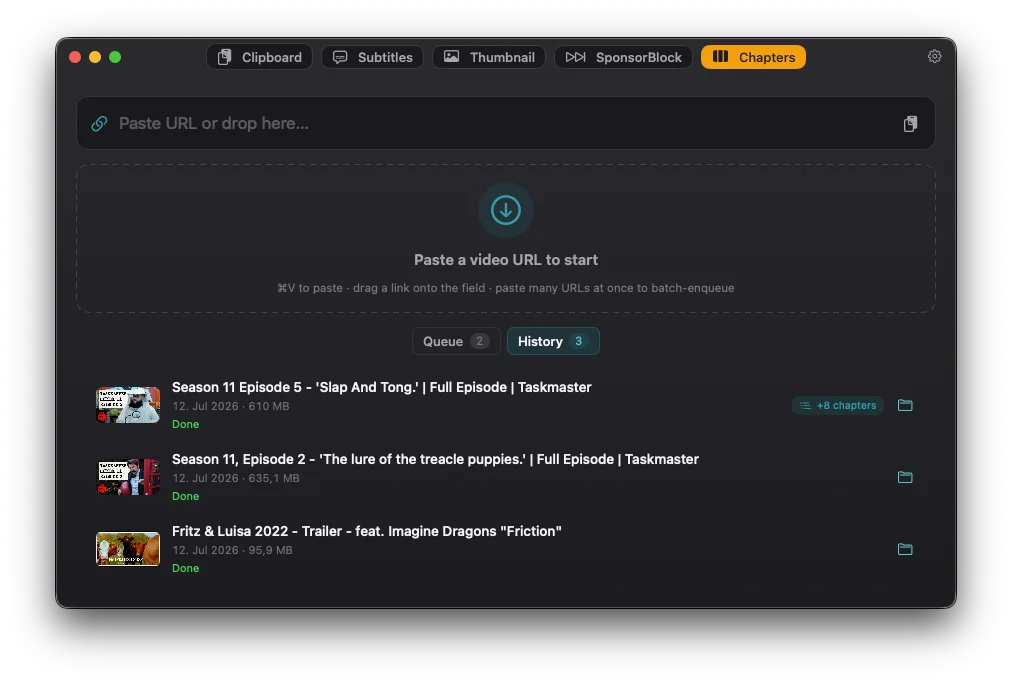The height and width of the screenshot is (682, 1012).
Task: Click the Clipboard icon in the toolbar
Action: (224, 57)
